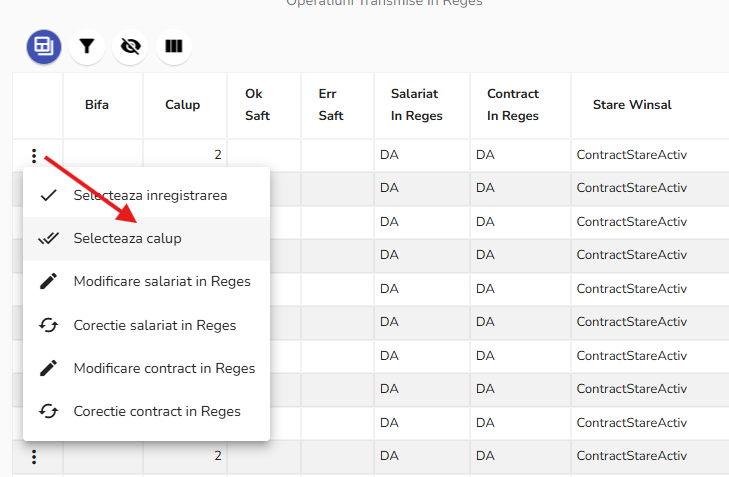
Task: Select Modificare salariat in Reges
Action: (162, 282)
